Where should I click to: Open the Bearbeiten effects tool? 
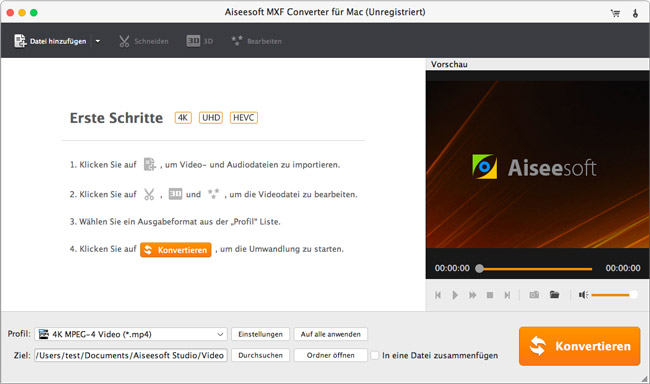(x=257, y=41)
